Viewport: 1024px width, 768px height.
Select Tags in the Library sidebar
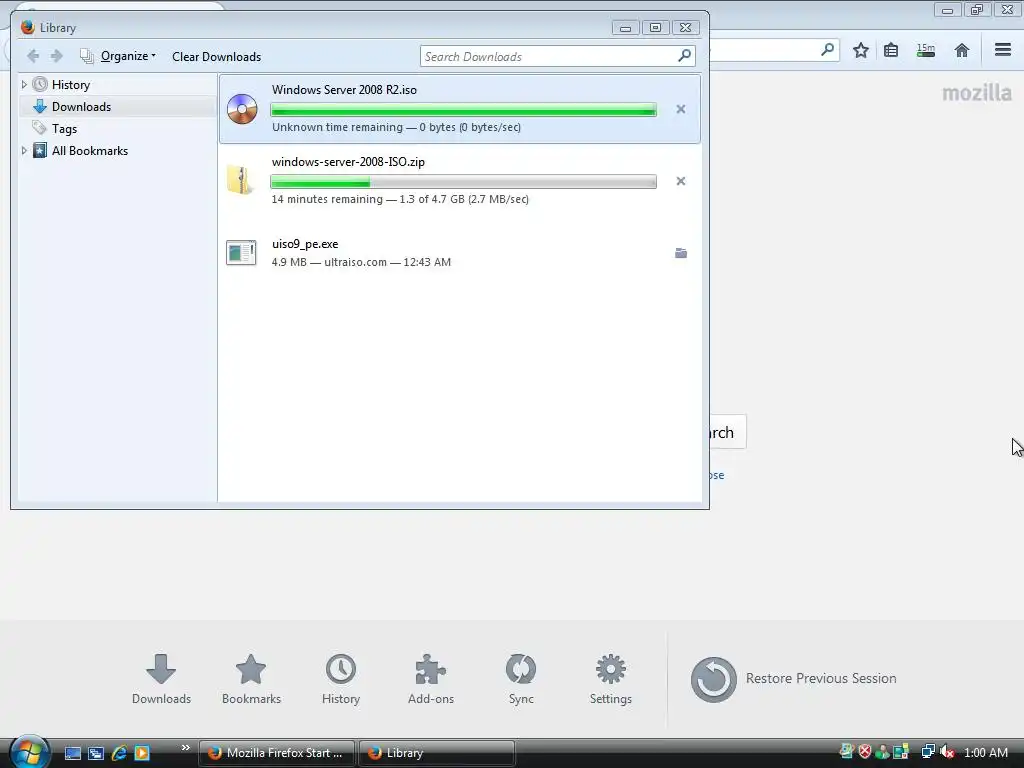(x=64, y=129)
